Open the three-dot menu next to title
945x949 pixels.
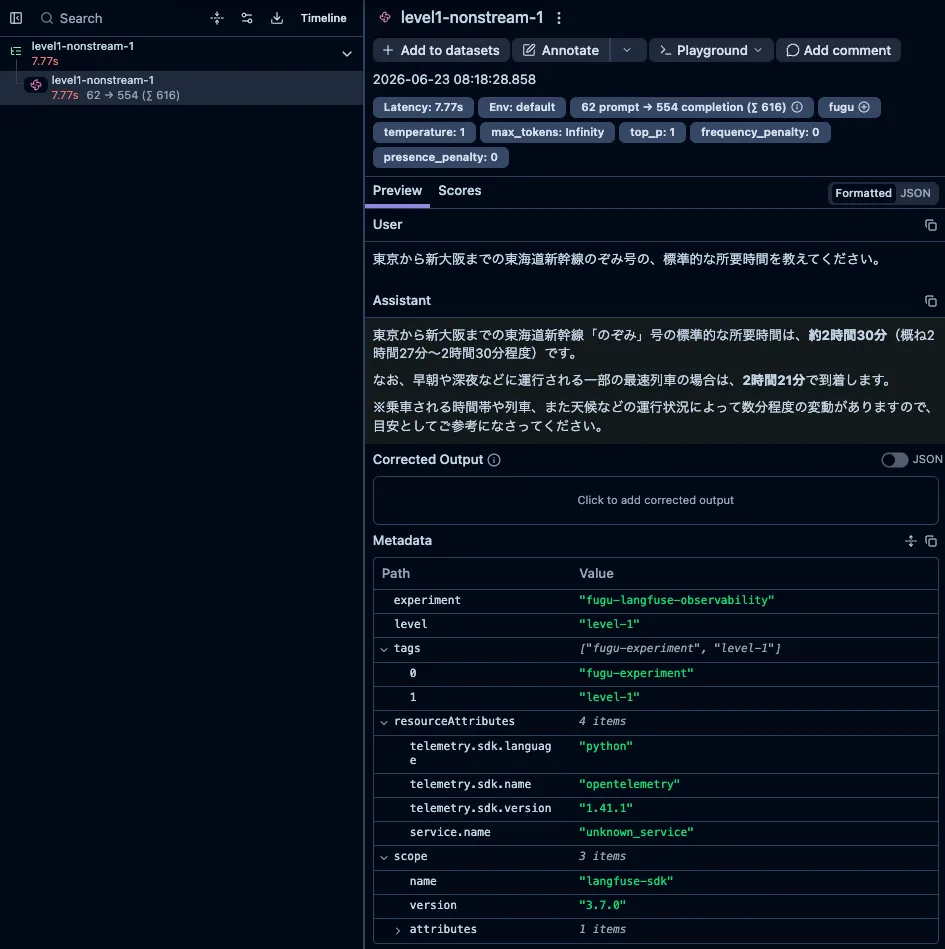tap(559, 18)
